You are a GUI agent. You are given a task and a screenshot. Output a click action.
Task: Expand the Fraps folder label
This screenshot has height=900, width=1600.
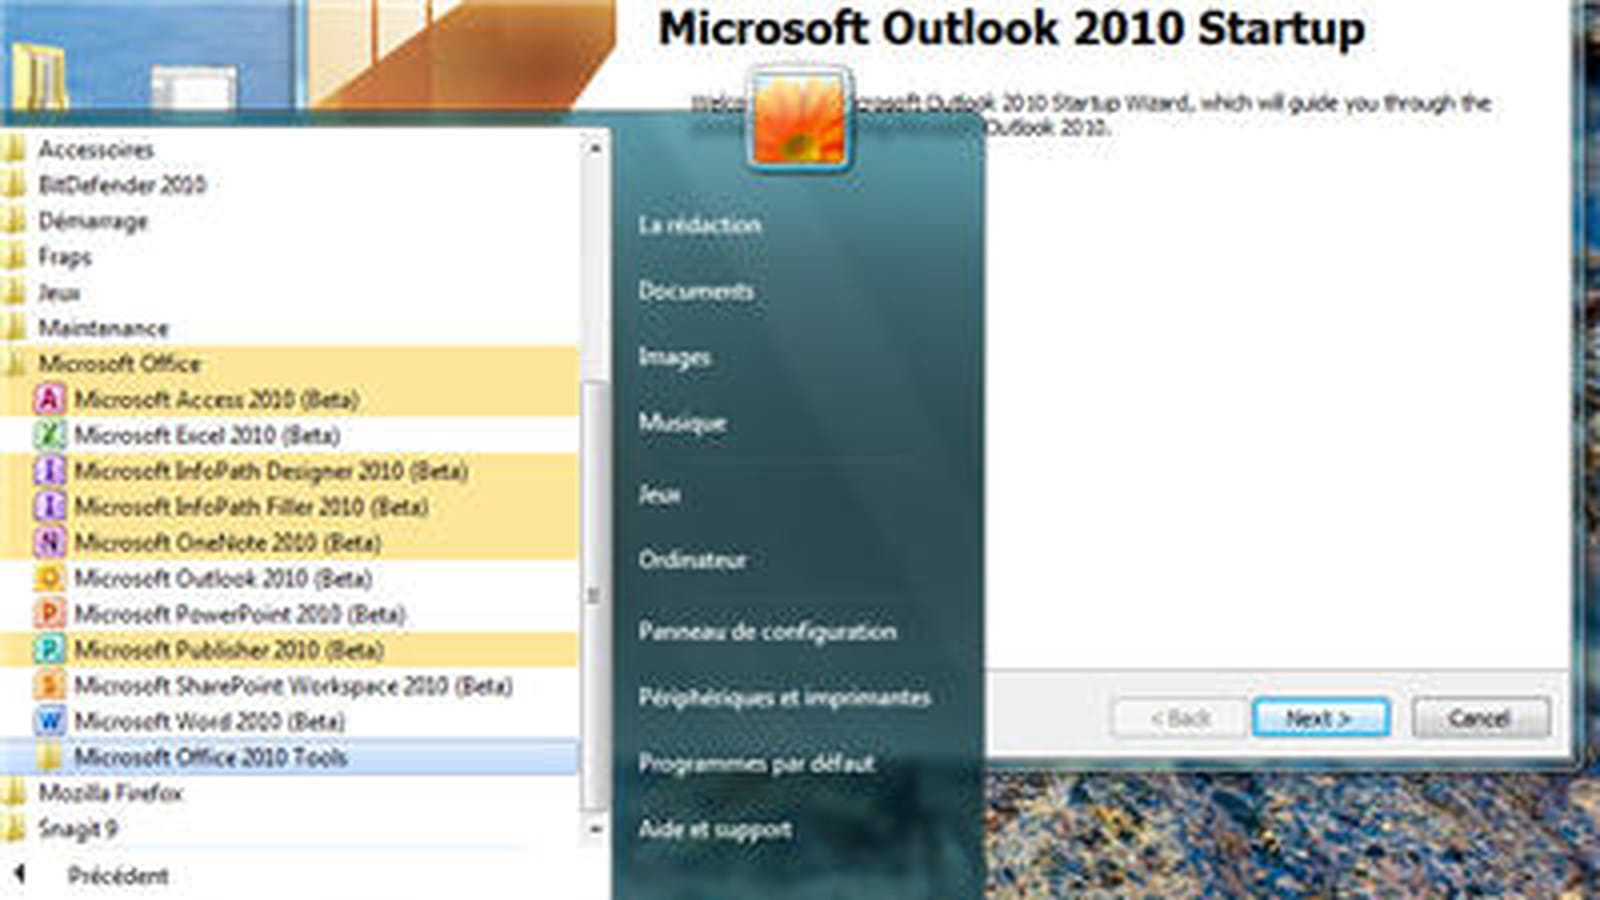click(x=64, y=257)
